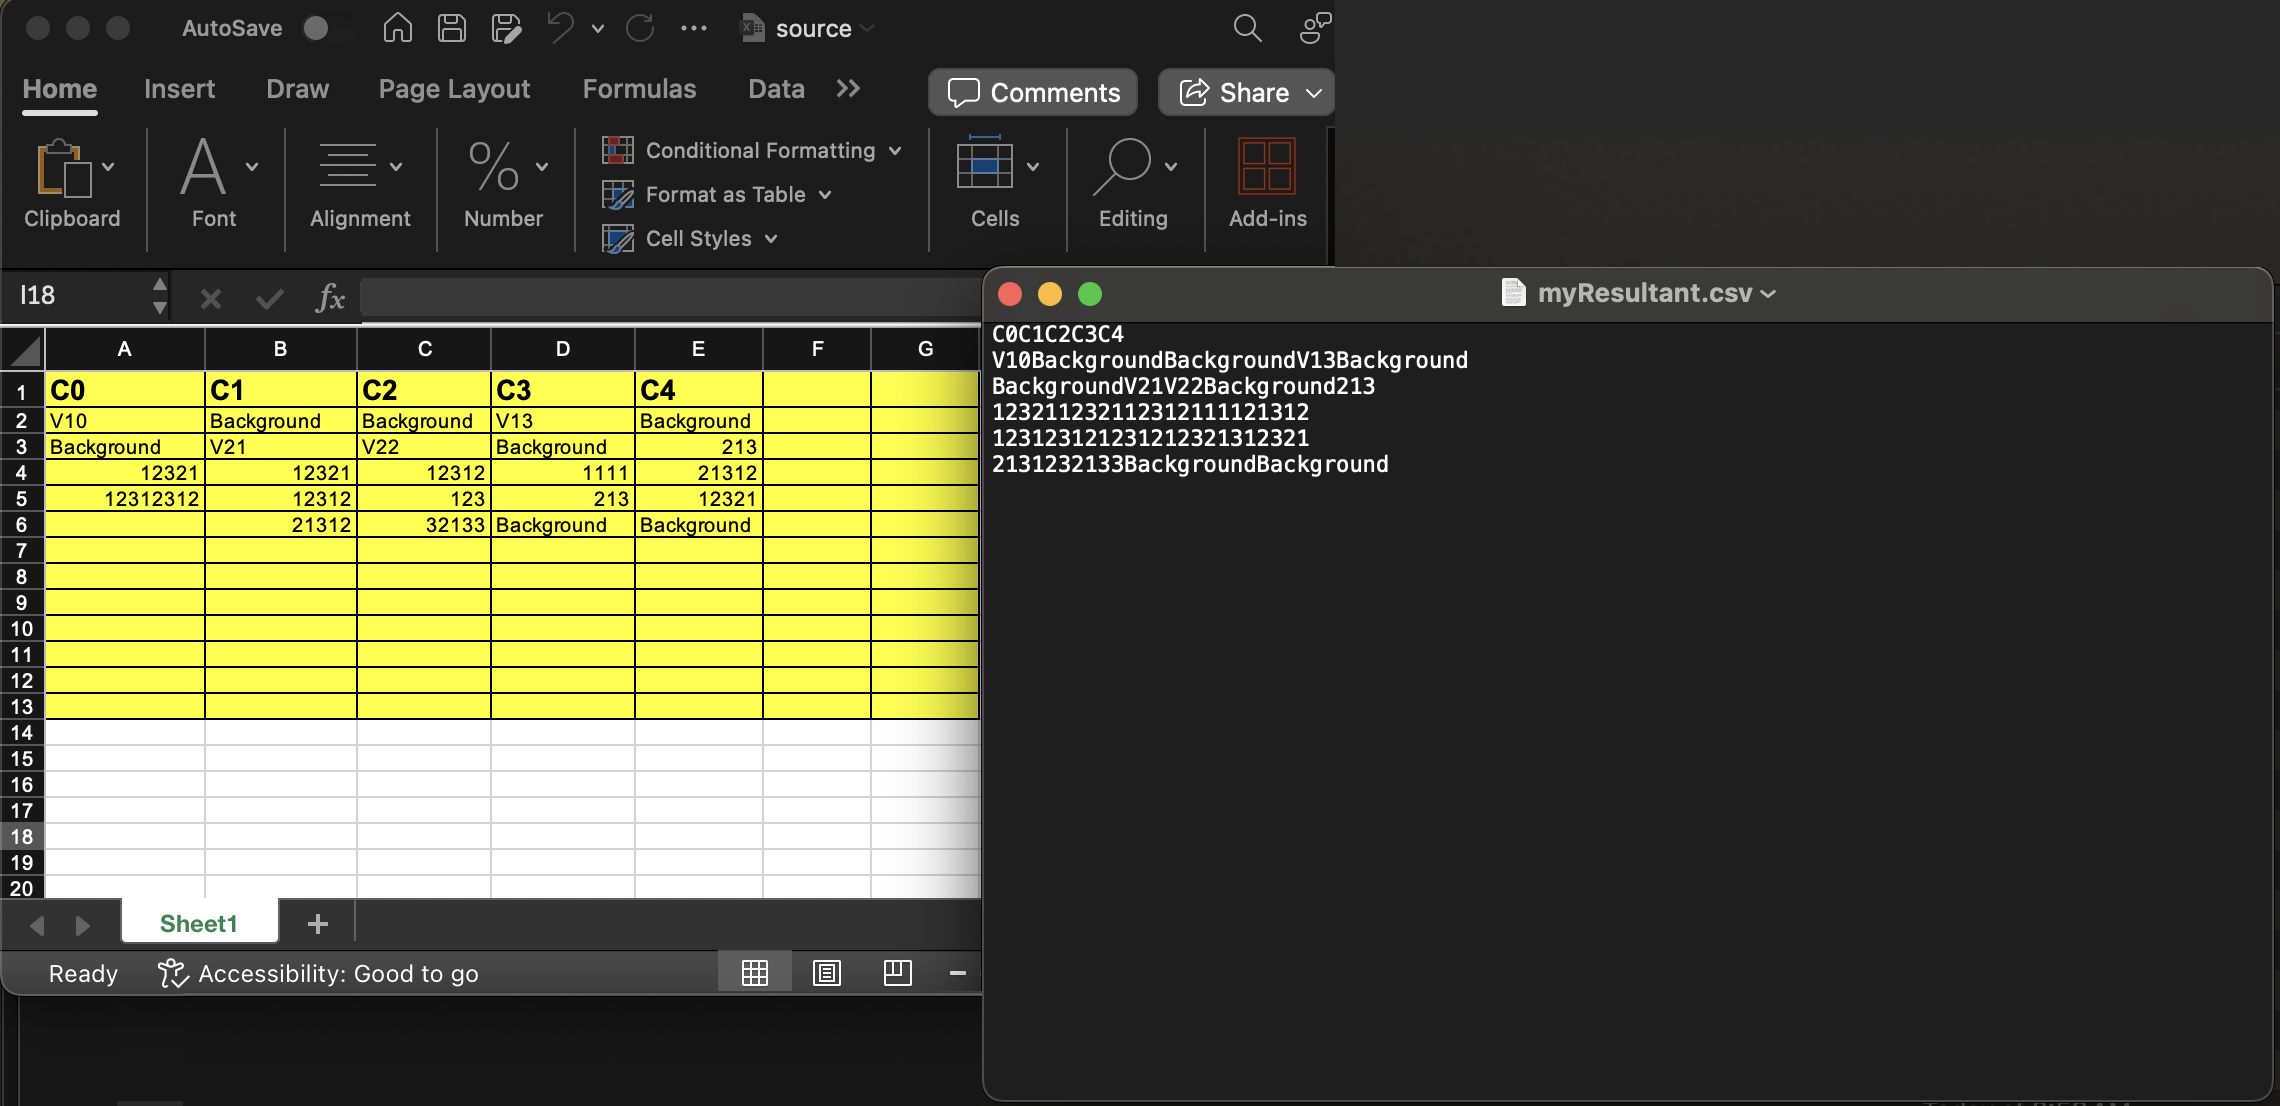
Task: Select cell containing 12312312
Action: point(125,499)
